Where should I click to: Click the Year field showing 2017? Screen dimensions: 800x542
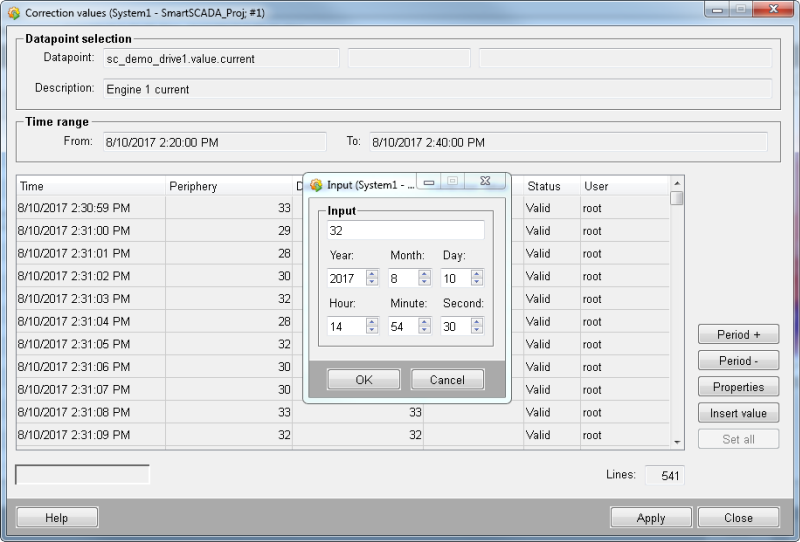[345, 279]
